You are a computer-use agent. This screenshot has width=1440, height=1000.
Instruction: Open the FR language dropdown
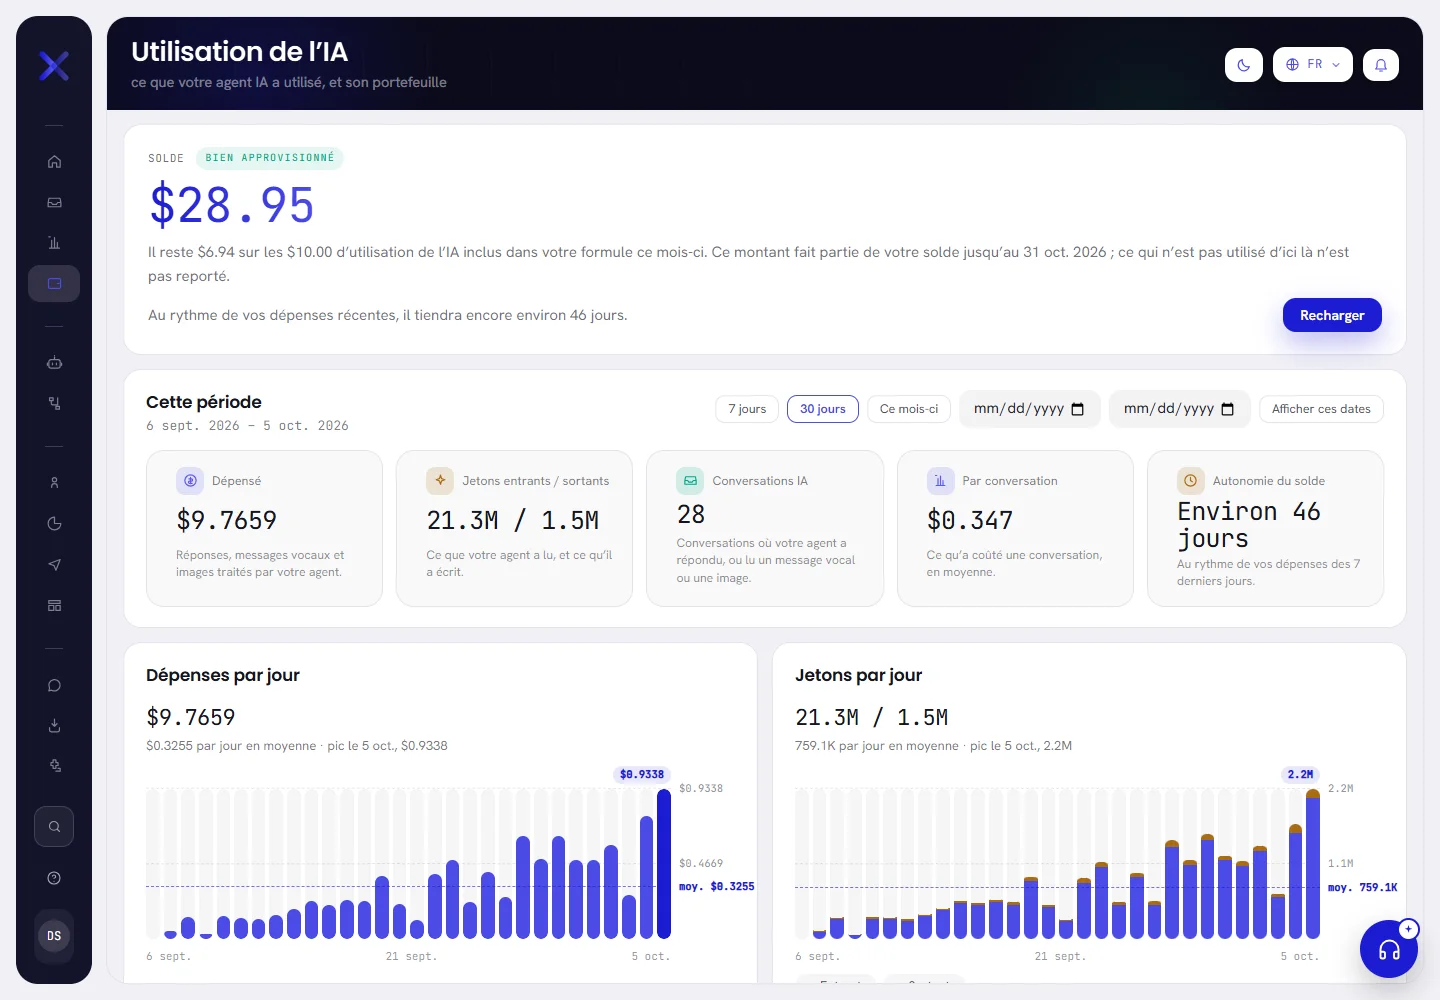tap(1313, 65)
